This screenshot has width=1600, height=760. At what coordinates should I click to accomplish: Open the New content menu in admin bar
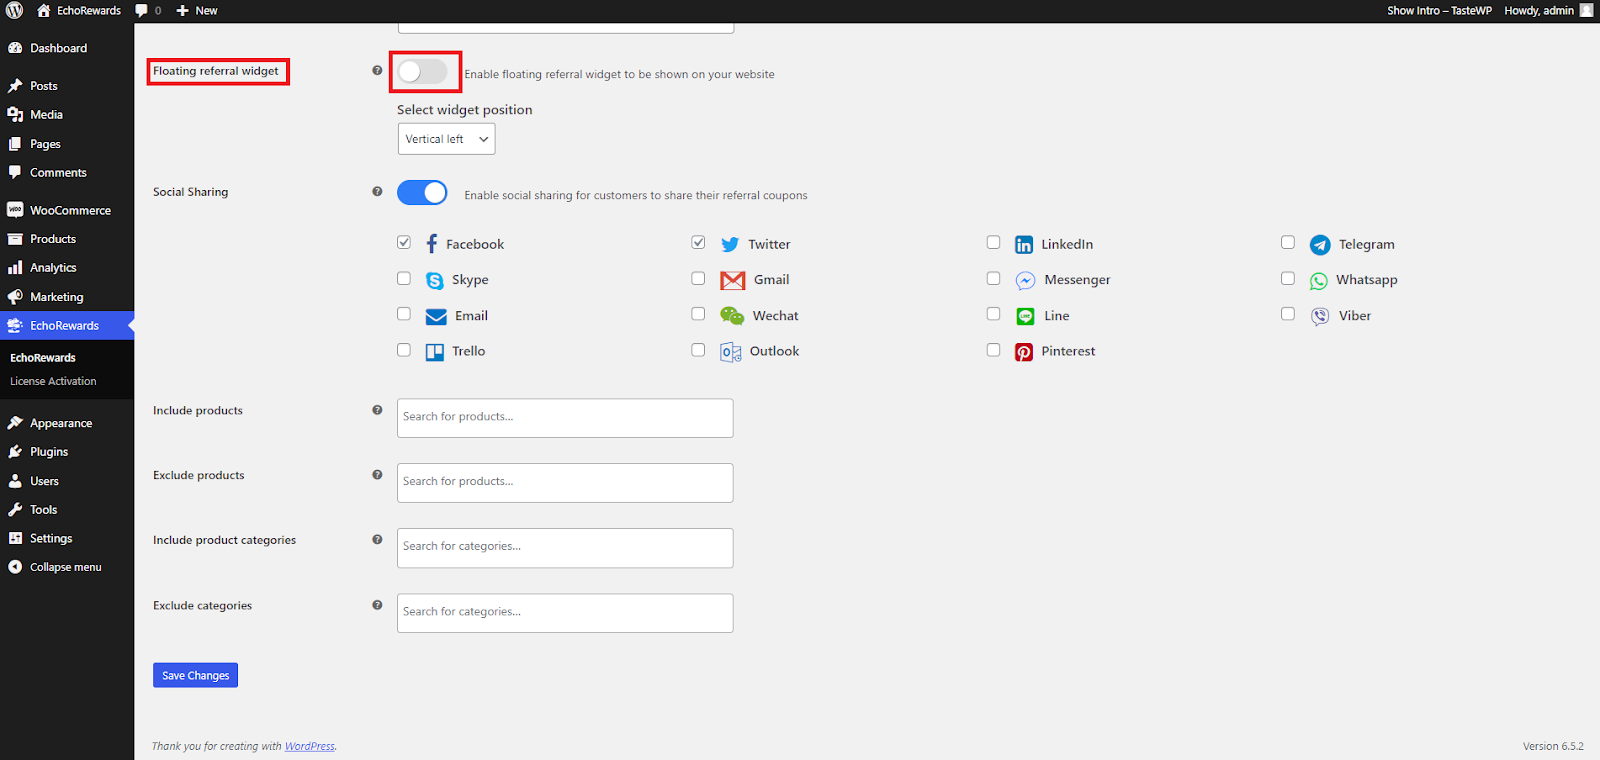197,11
